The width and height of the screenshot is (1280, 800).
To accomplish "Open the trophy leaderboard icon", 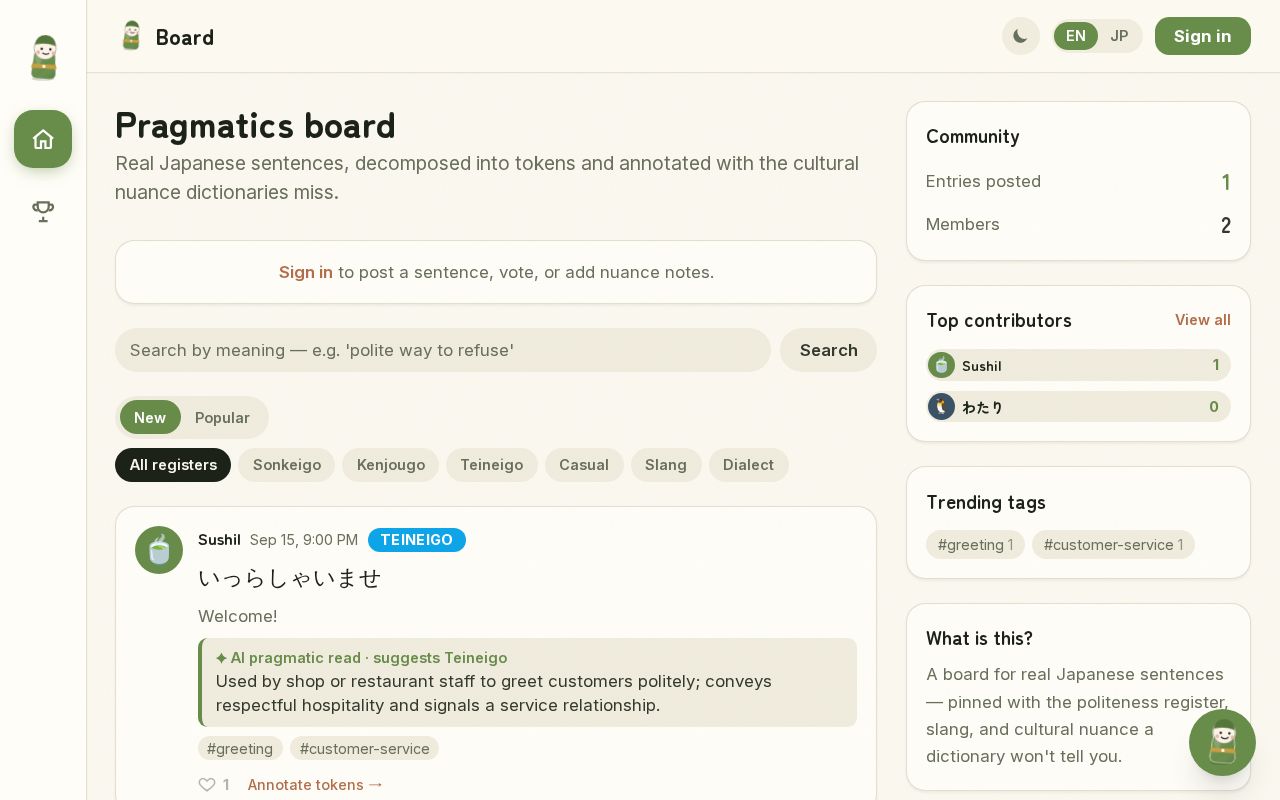I will [43, 211].
